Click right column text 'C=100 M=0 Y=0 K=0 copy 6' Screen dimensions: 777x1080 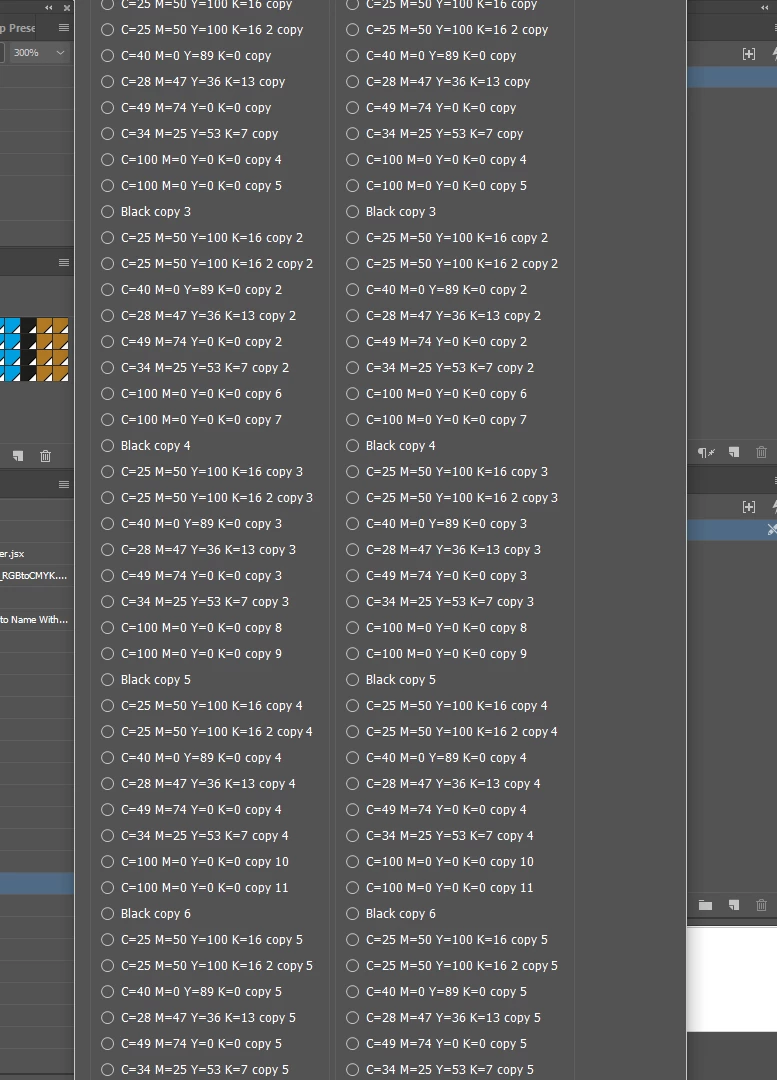click(x=446, y=394)
